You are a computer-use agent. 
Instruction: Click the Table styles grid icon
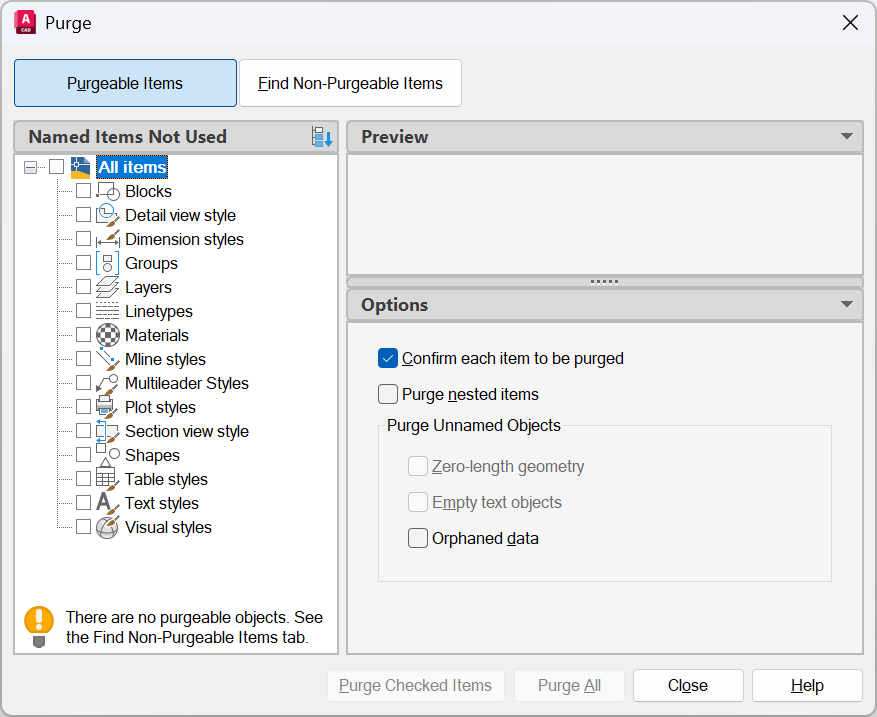click(107, 479)
